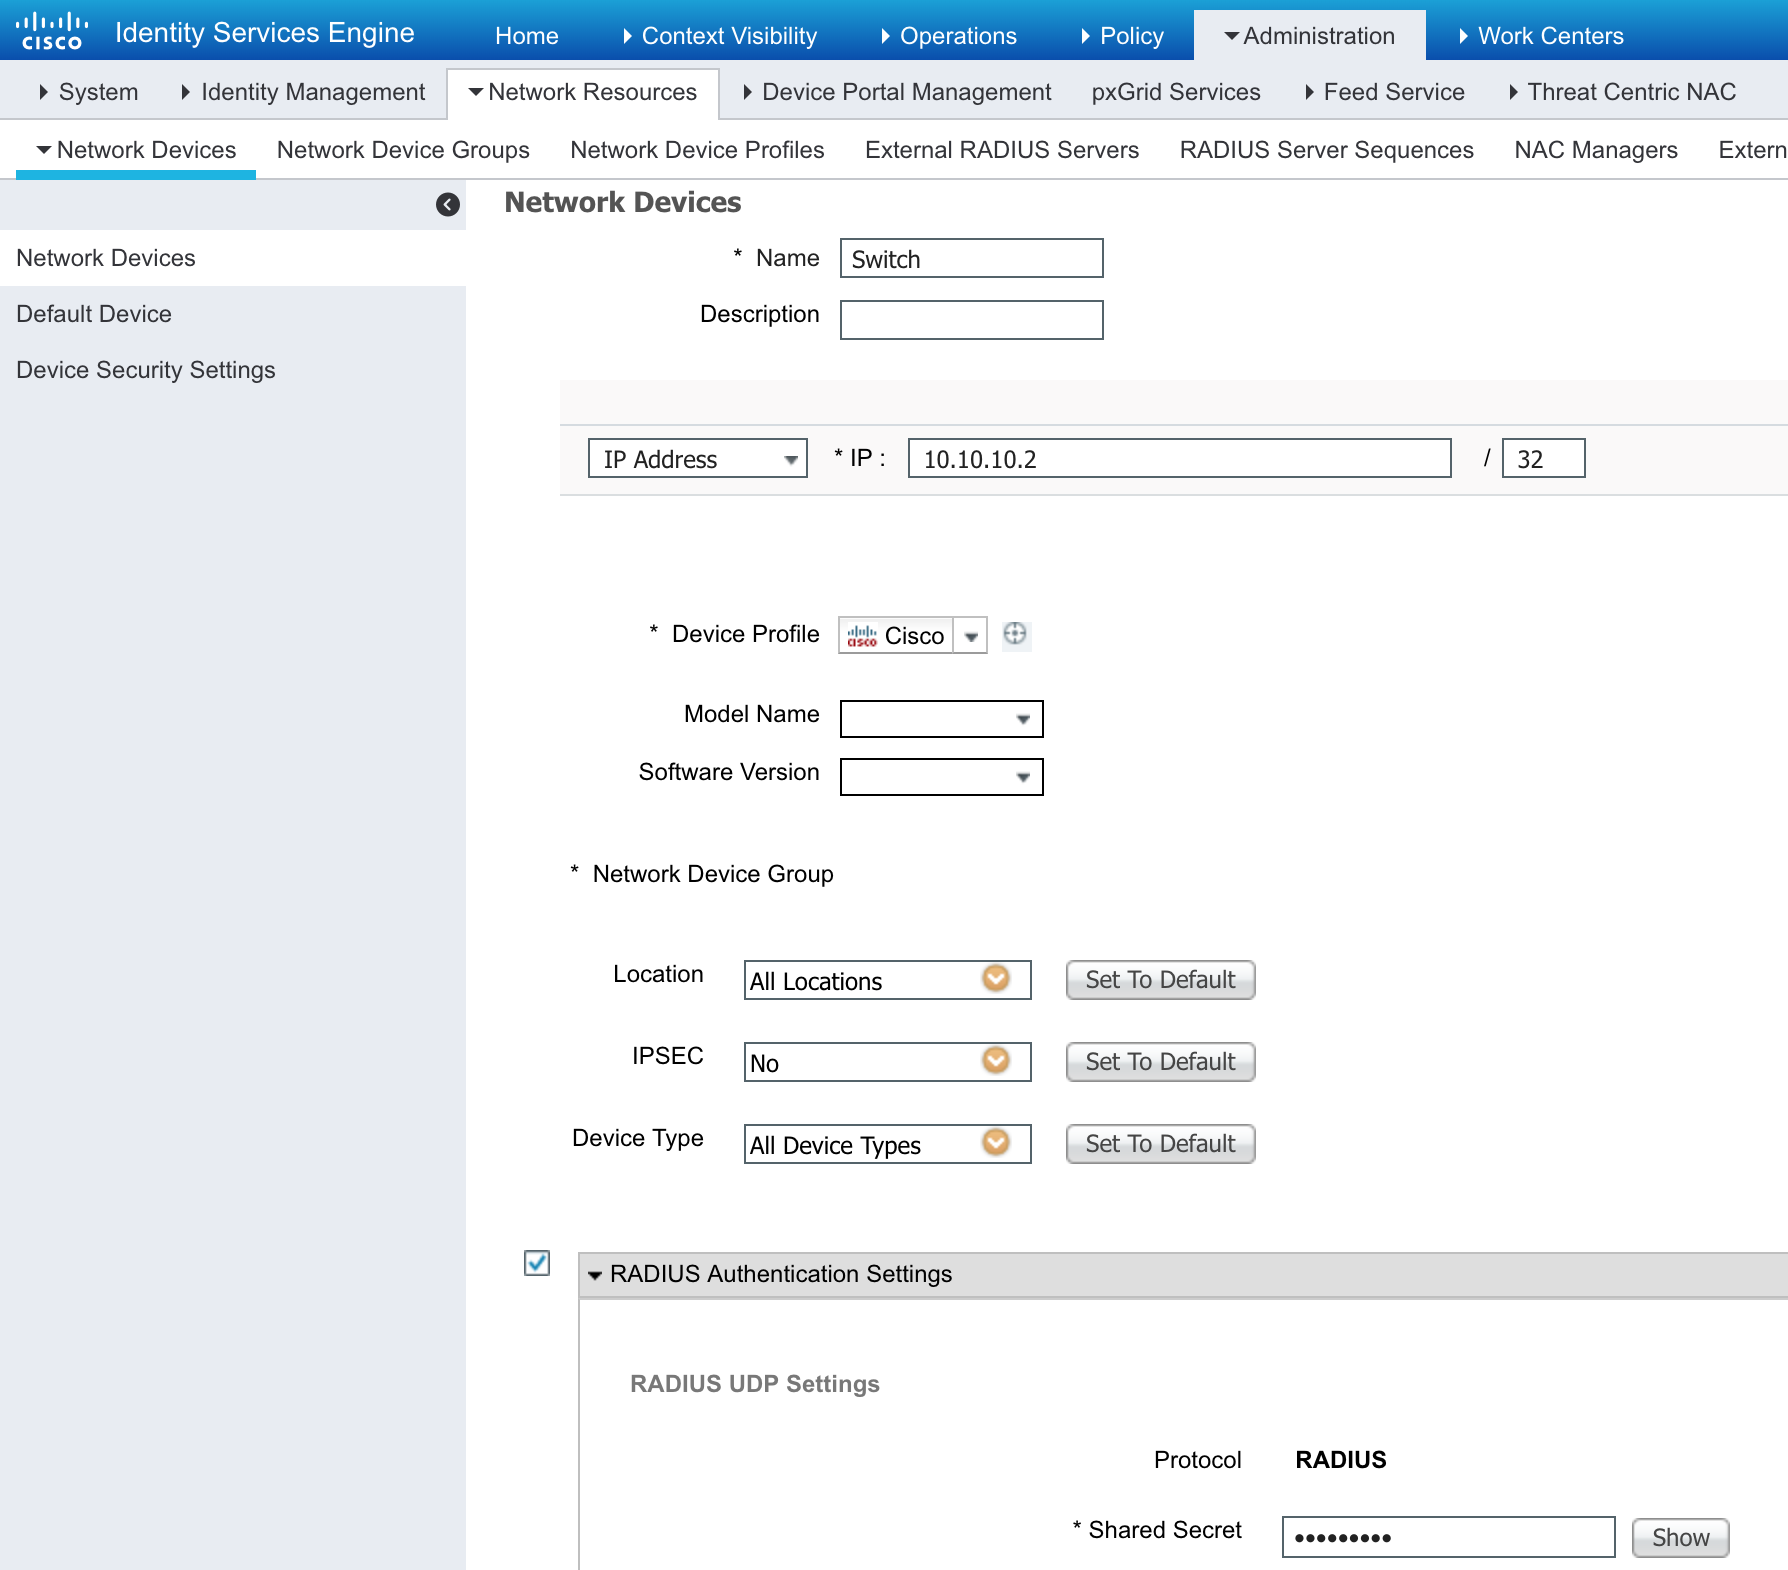Screen dimensions: 1788x1570
Task: Expand the Device Profile Cisco dropdown
Action: [970, 636]
